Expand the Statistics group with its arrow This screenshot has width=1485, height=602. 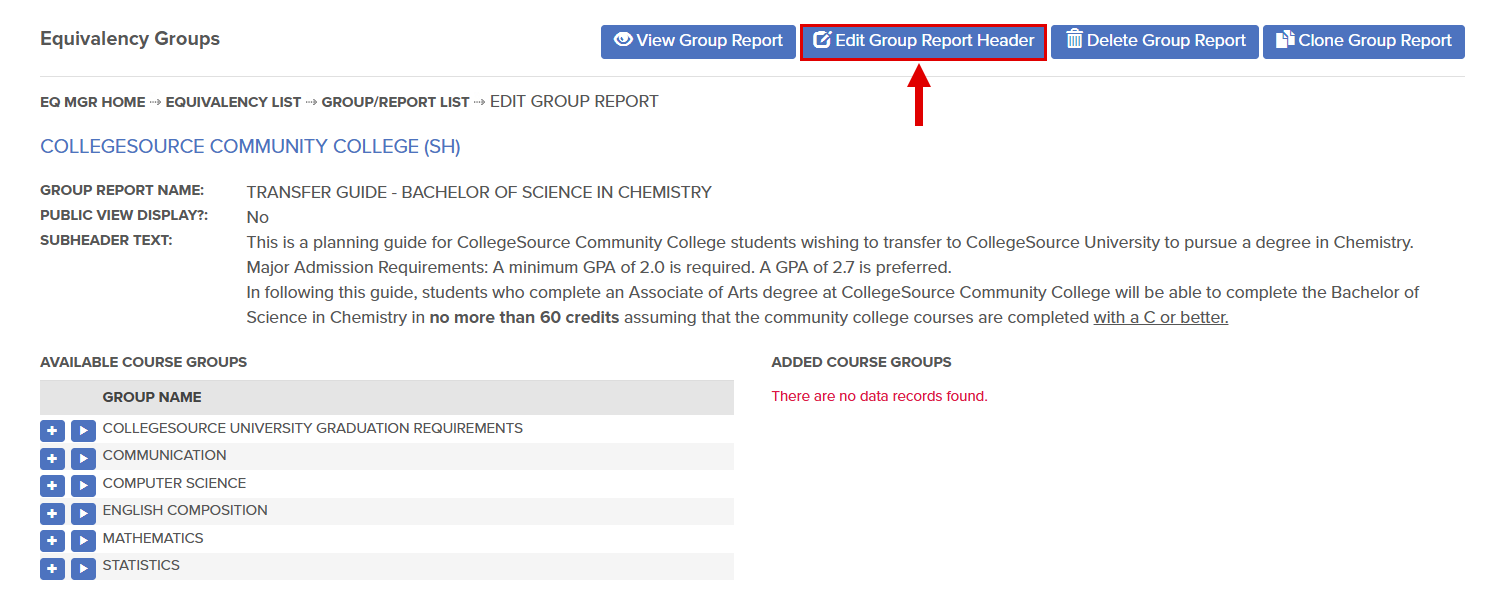83,569
